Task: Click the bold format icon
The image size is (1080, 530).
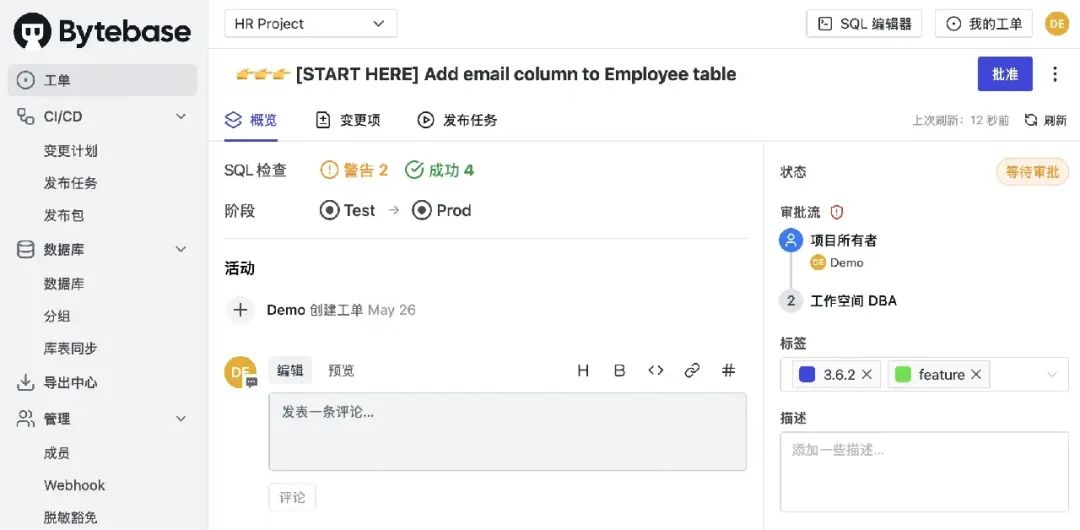Action: pos(619,371)
